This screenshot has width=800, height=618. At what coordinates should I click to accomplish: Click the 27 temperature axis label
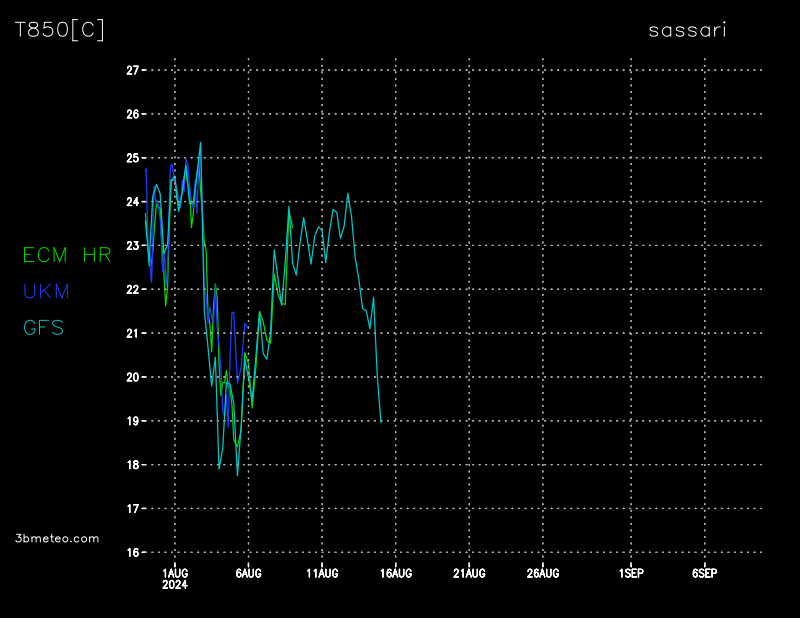pos(132,70)
